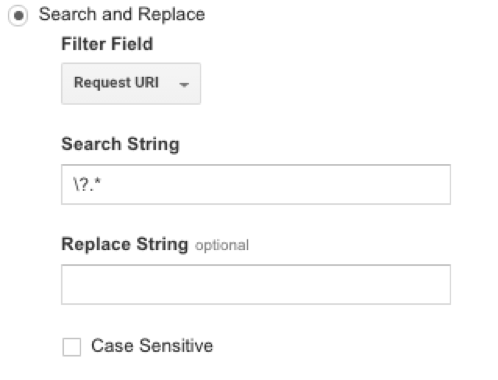Click the Search and Replace label text

(122, 14)
